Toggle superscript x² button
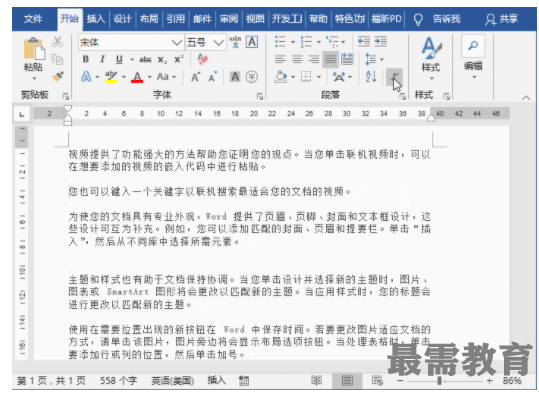 tap(178, 59)
